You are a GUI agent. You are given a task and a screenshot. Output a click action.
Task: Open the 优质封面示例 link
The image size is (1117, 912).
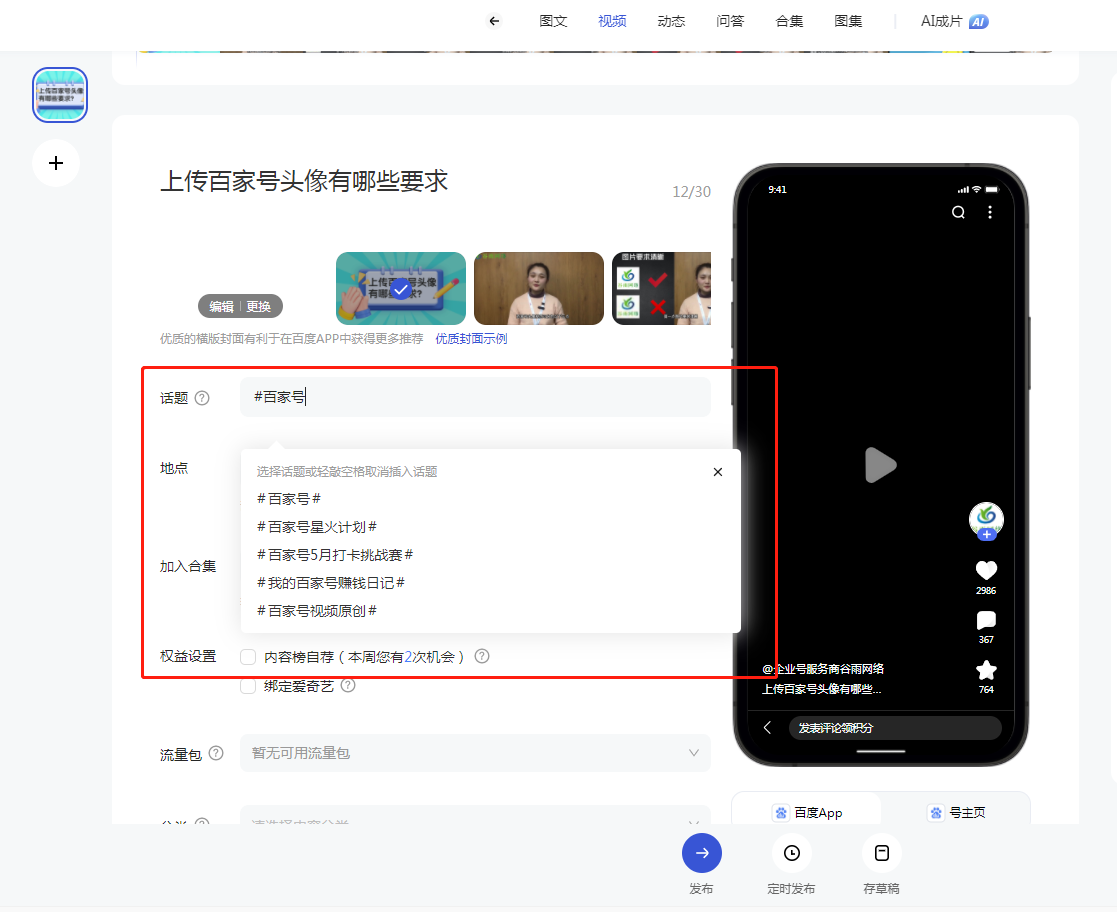pyautogui.click(x=472, y=338)
